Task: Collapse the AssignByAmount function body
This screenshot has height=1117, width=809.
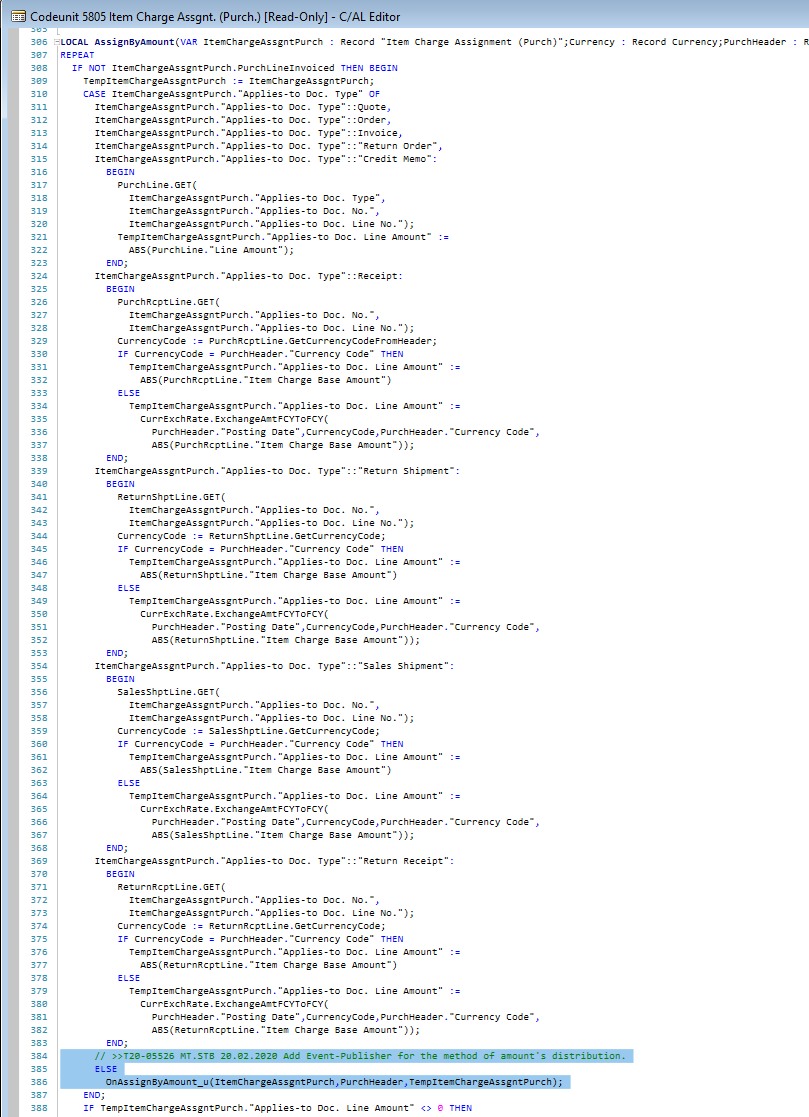Action: point(56,41)
